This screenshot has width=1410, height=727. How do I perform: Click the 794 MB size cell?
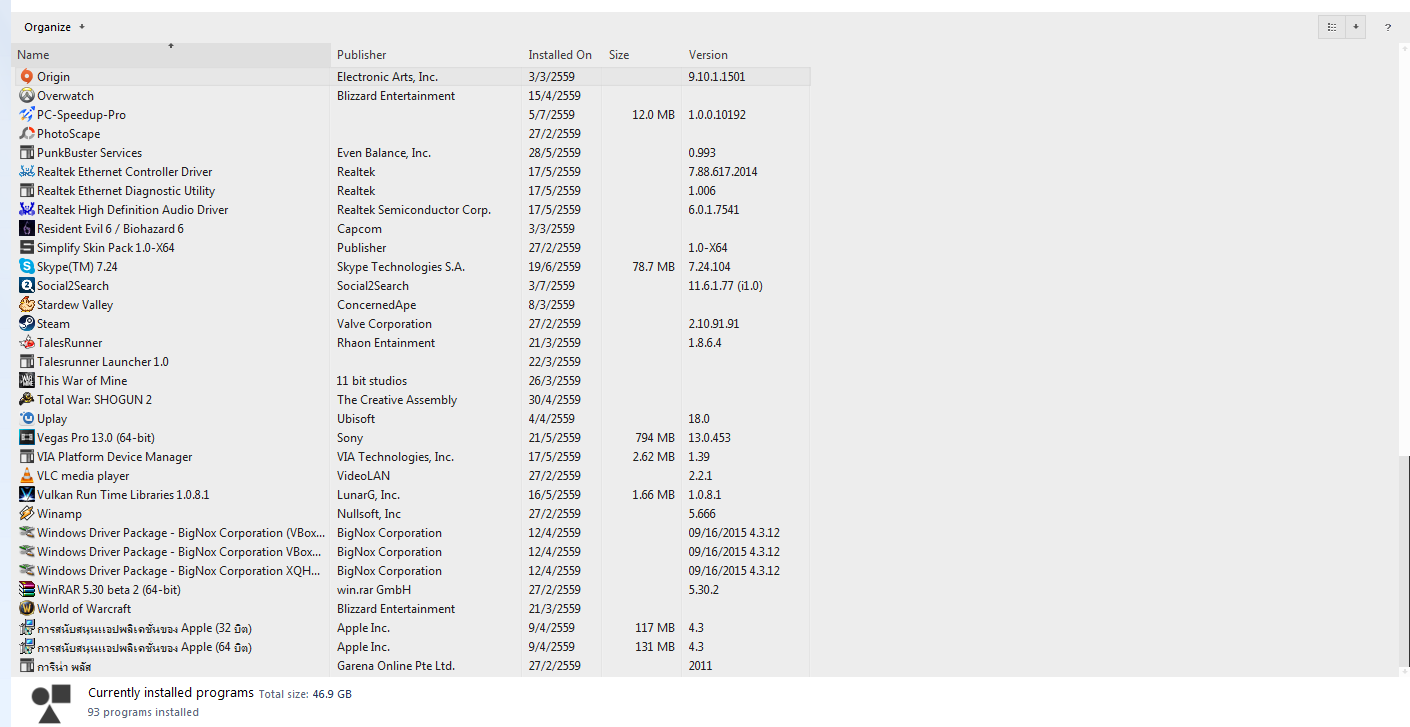(x=654, y=438)
